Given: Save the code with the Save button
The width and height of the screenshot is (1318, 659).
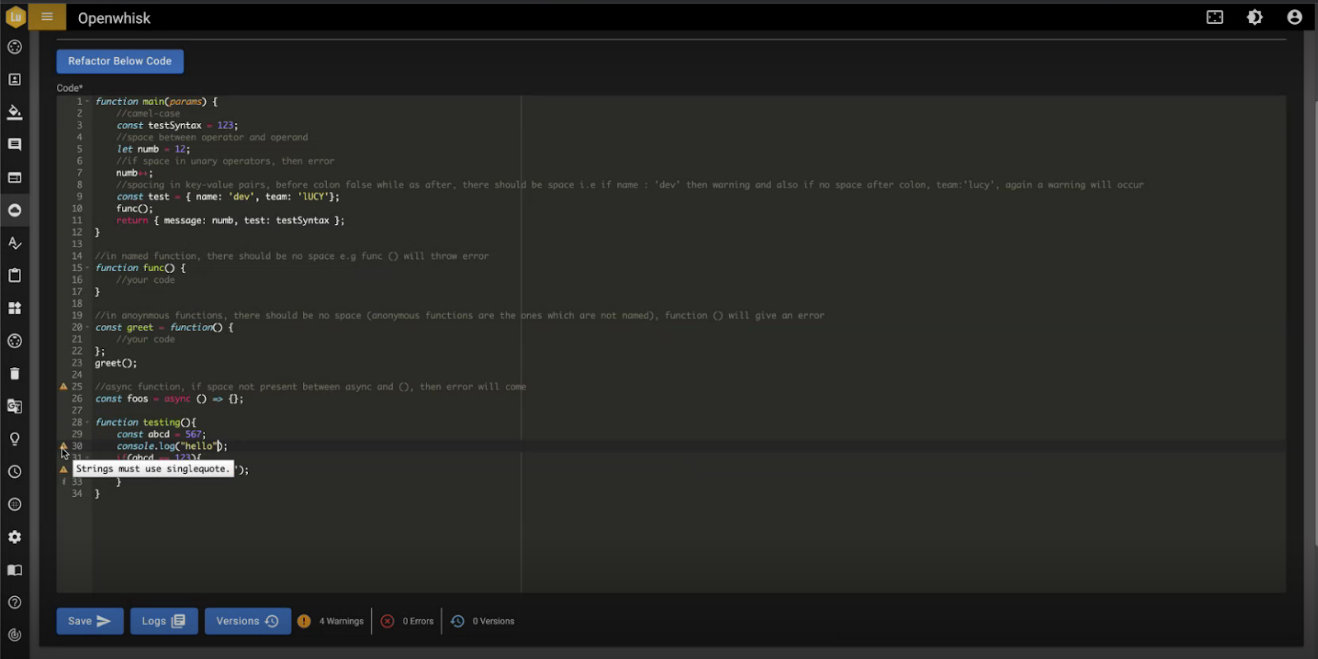Looking at the screenshot, I should pyautogui.click(x=90, y=621).
